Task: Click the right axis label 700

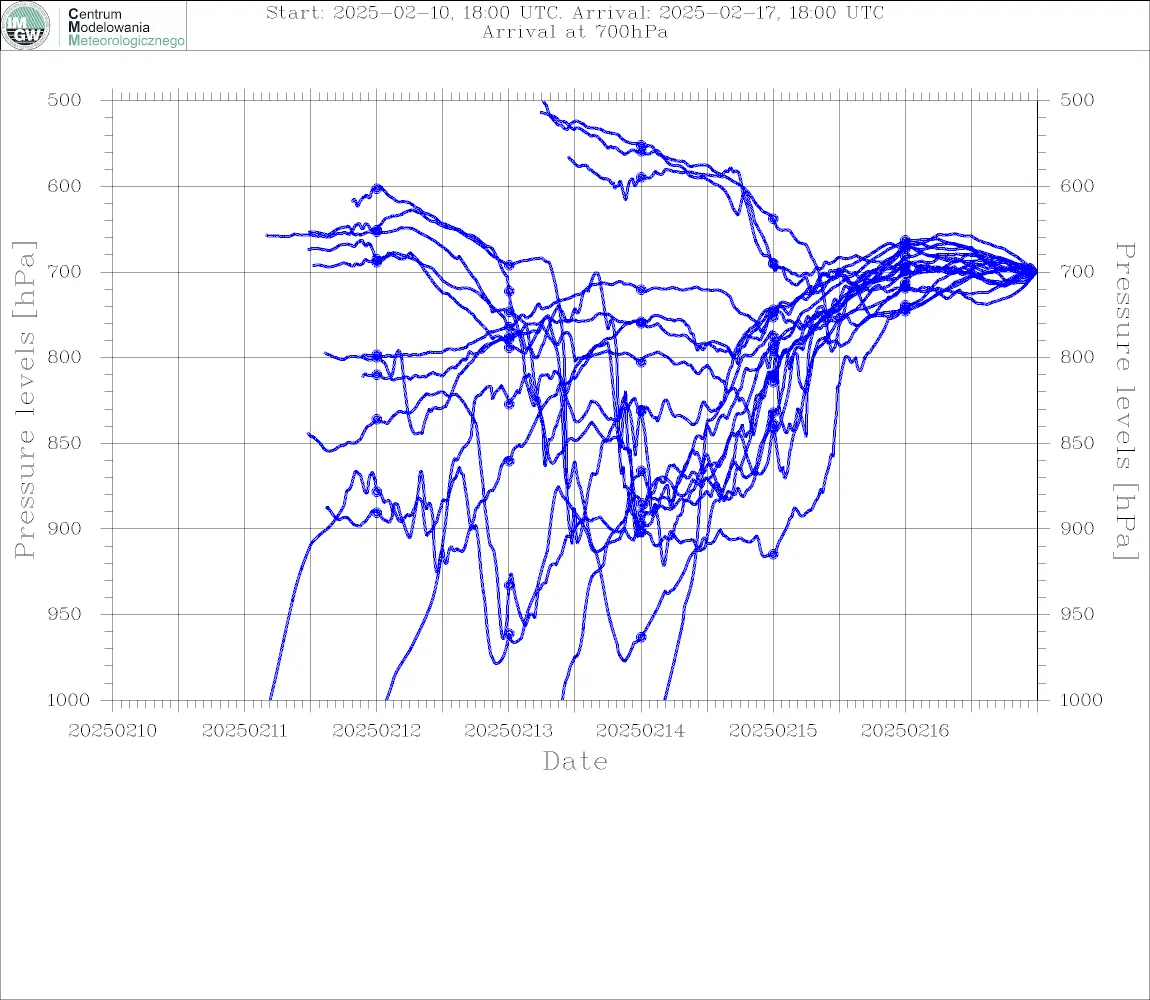Action: coord(1077,271)
